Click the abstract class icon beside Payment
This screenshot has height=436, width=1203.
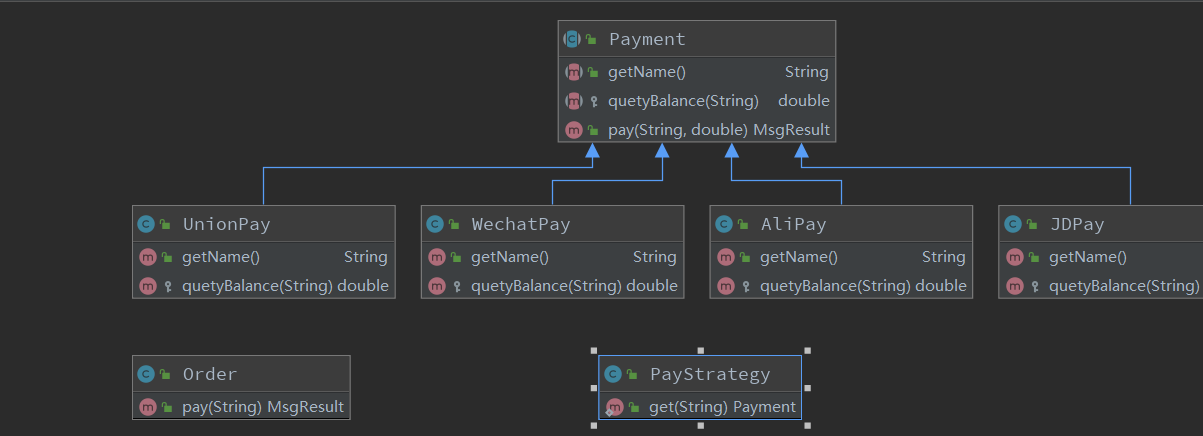[572, 39]
